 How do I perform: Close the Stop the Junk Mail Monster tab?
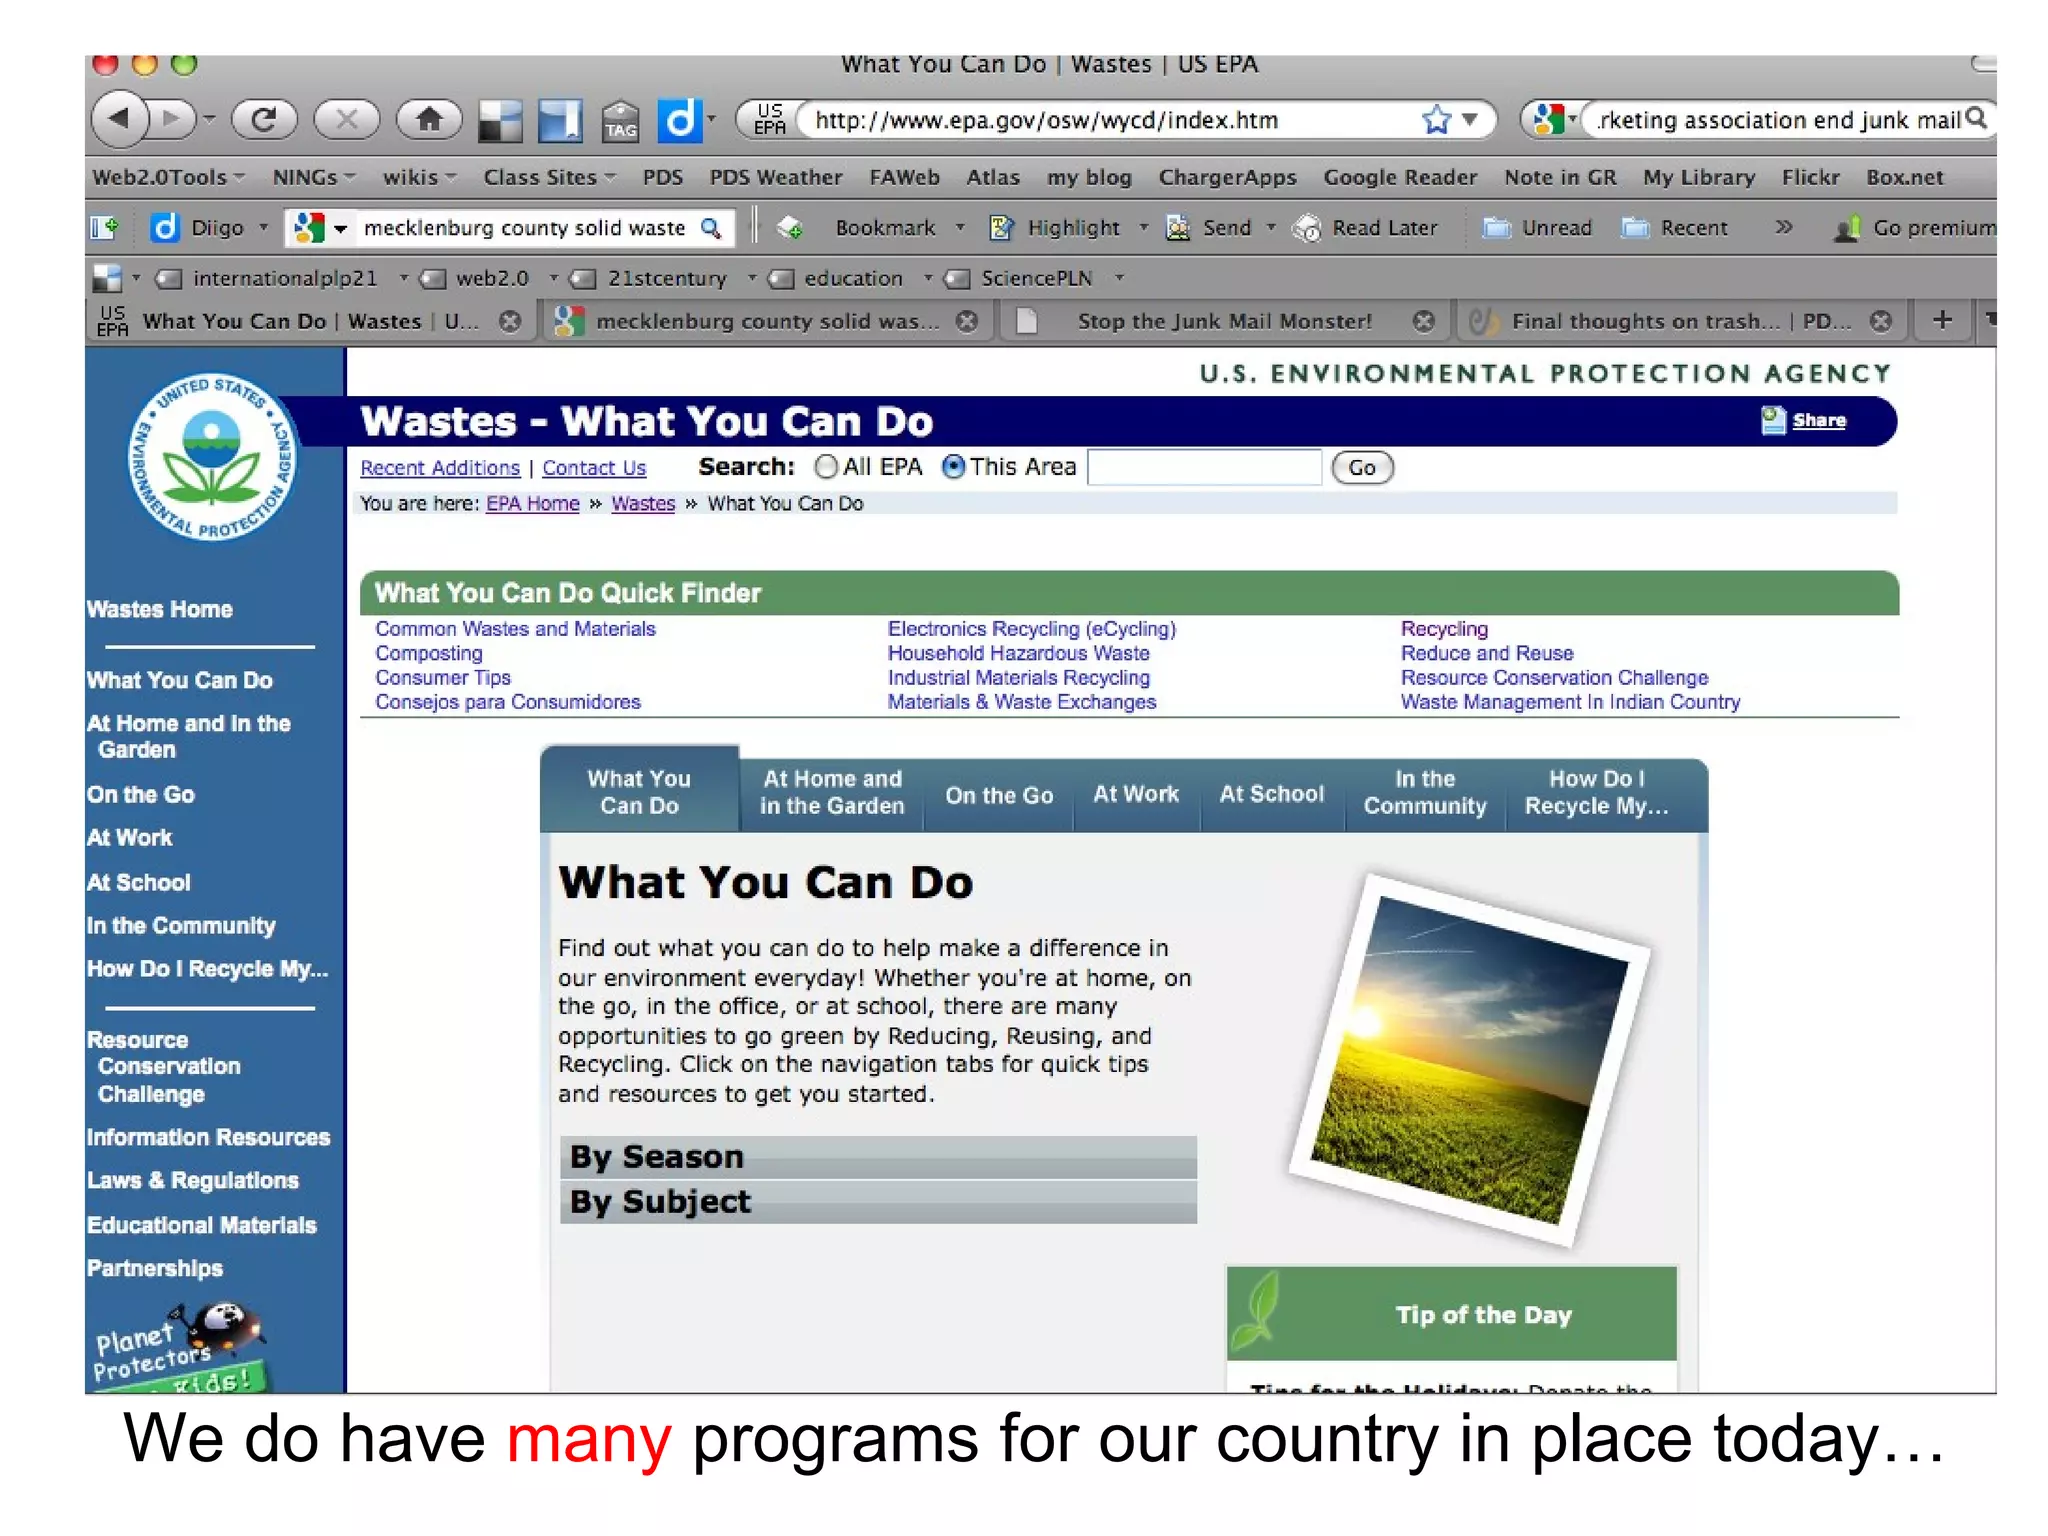pos(1424,321)
